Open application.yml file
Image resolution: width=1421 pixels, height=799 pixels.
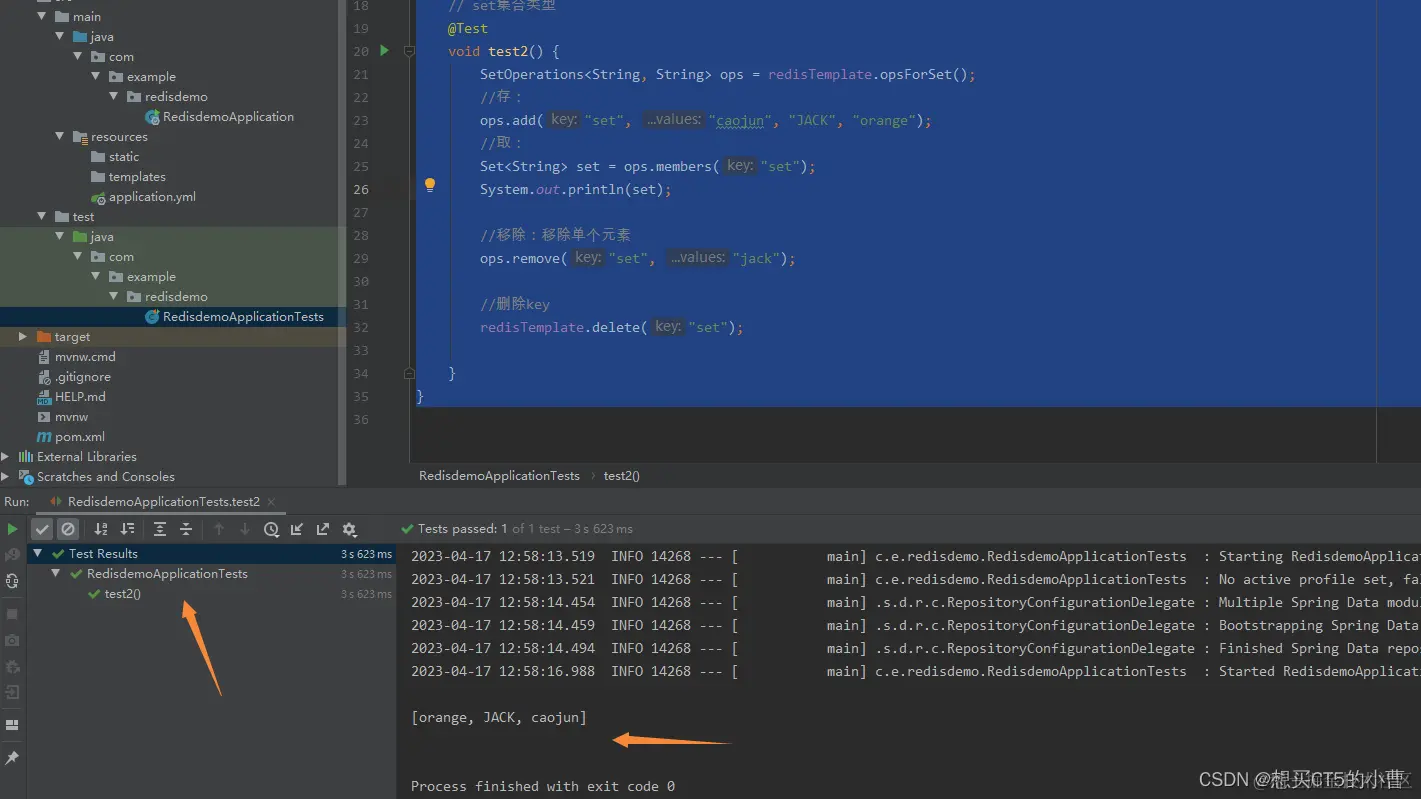(x=152, y=196)
